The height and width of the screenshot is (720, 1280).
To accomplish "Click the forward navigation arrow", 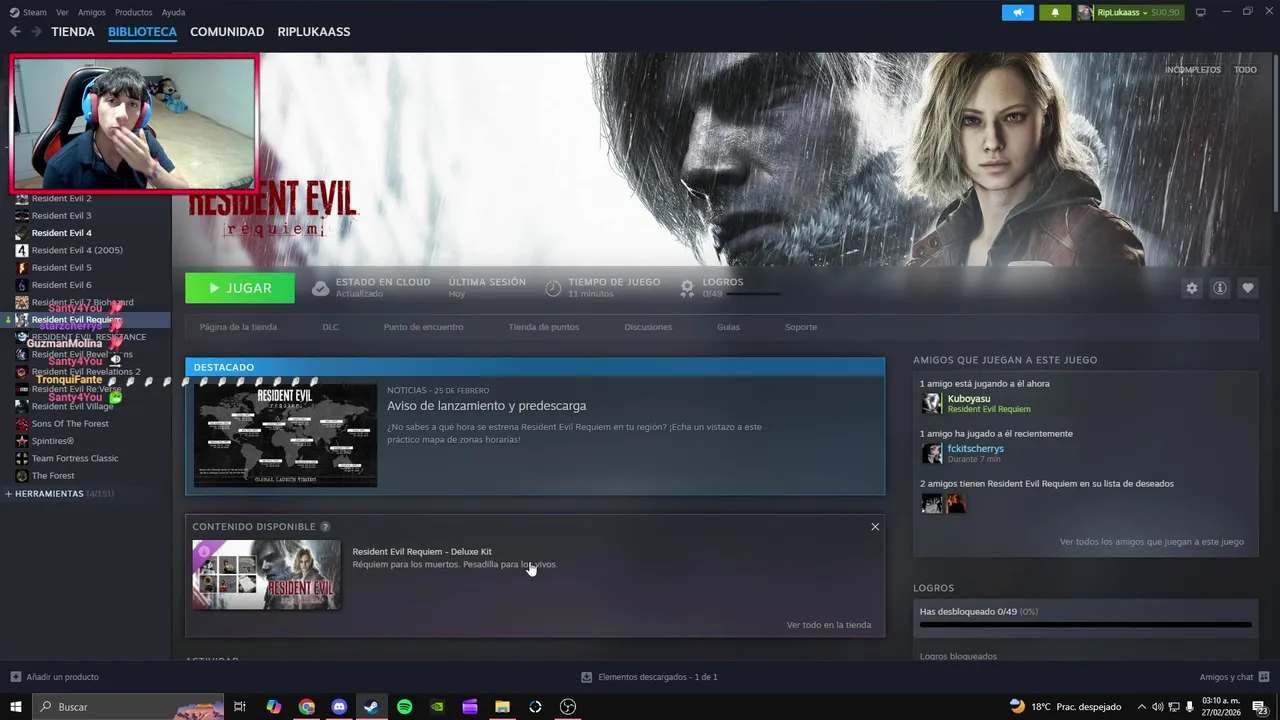I will (x=36, y=32).
